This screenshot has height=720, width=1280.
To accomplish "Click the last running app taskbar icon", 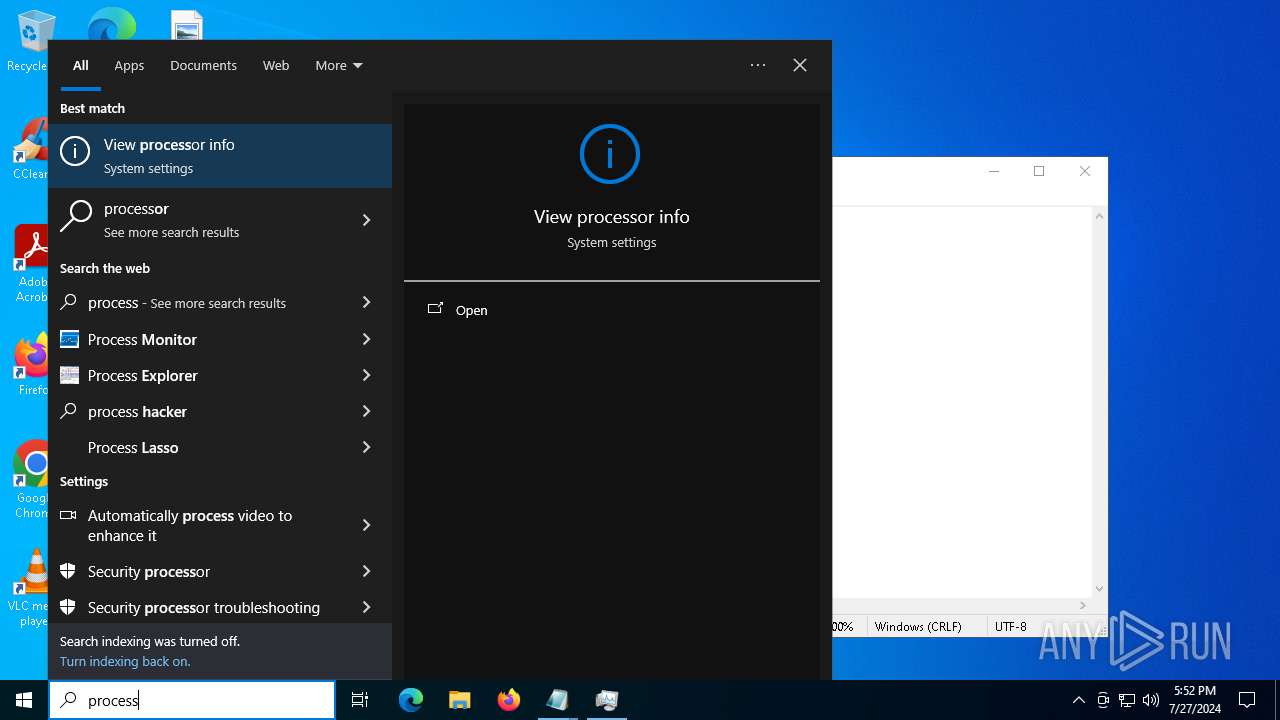I will 607,700.
